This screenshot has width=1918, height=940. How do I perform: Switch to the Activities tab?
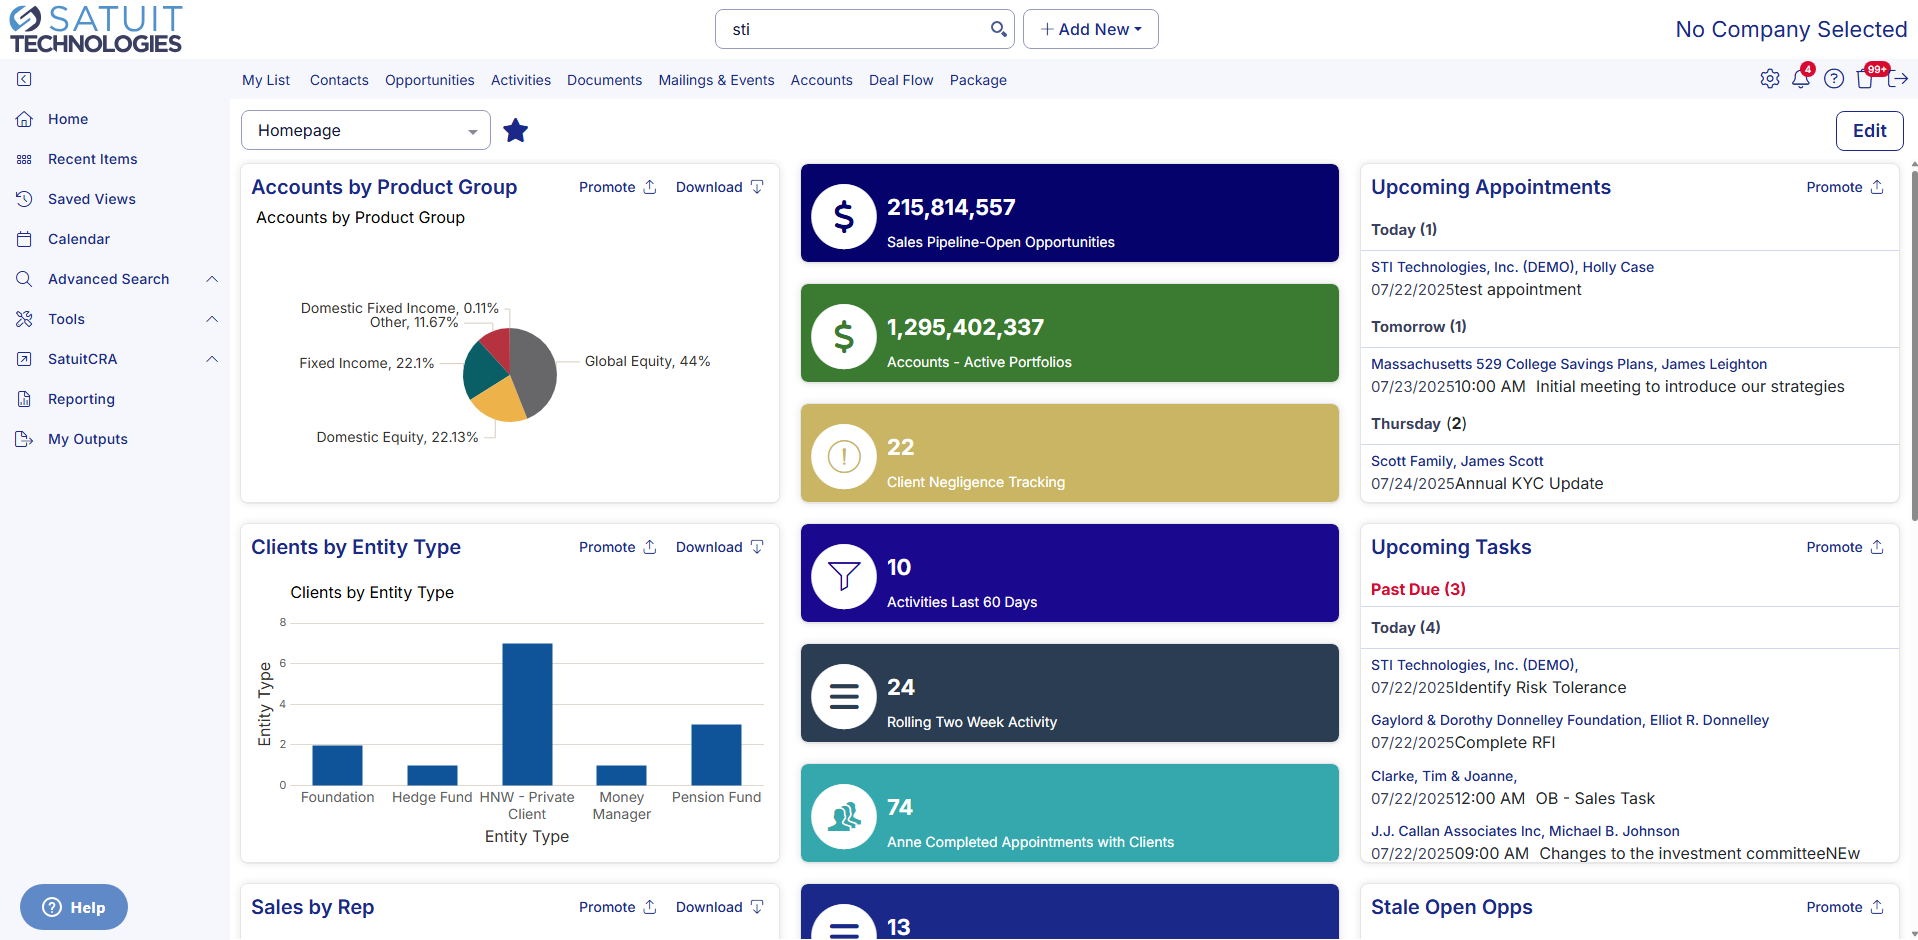point(521,80)
